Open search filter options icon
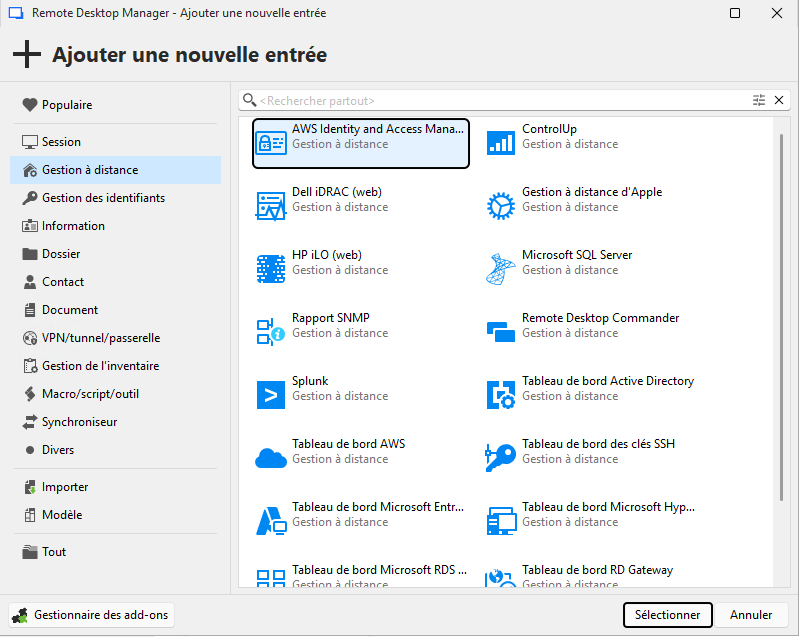Image resolution: width=799 pixels, height=637 pixels. 759,100
